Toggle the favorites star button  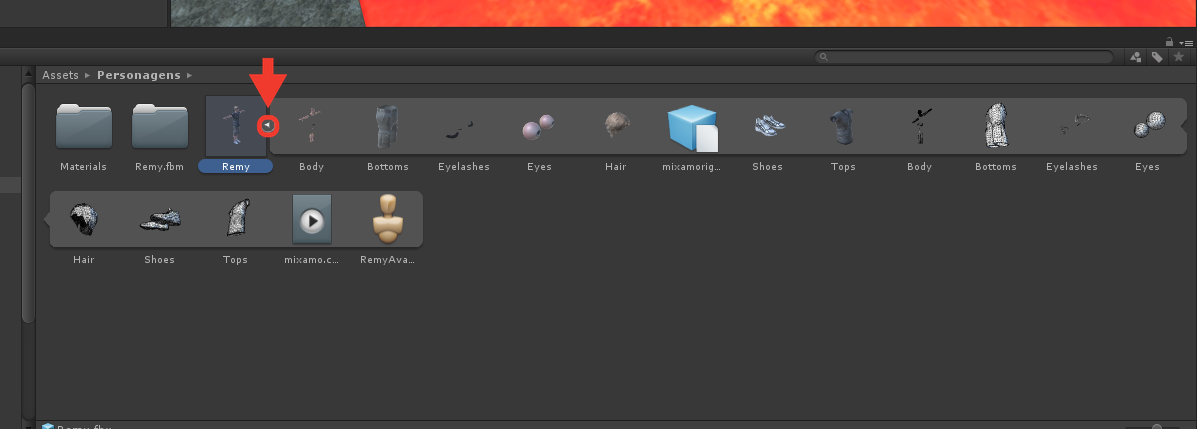pyautogui.click(x=1179, y=57)
